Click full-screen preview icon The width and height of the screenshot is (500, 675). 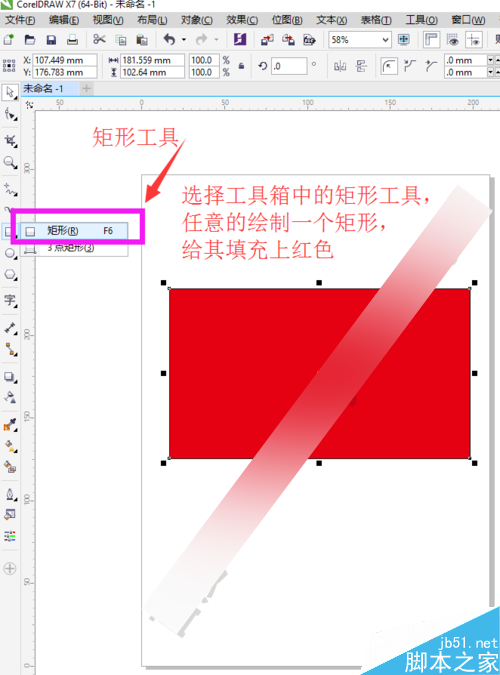tap(404, 40)
